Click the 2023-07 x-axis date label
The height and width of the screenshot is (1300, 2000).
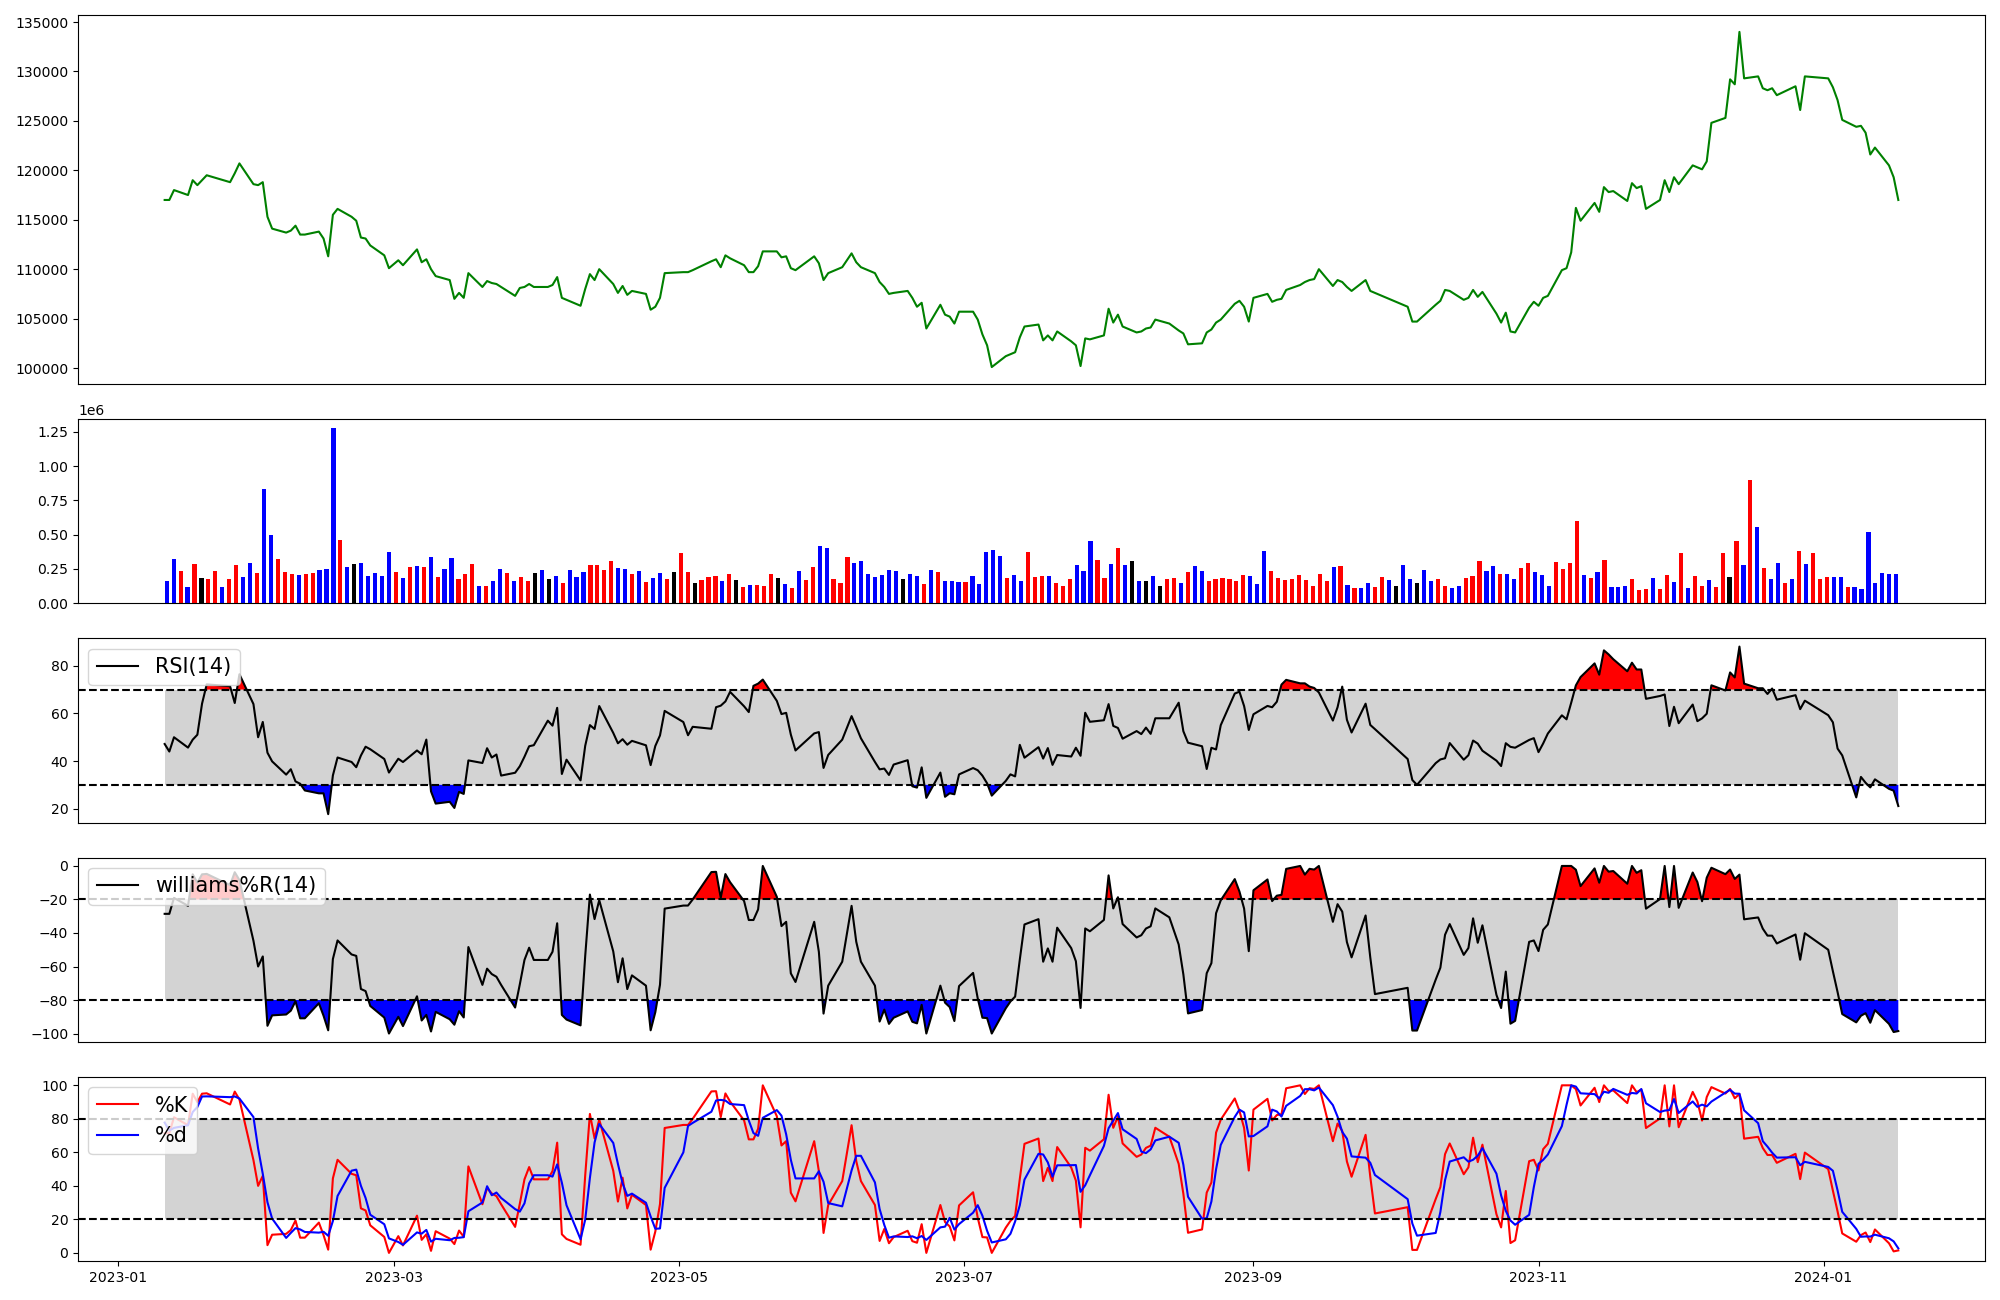pyautogui.click(x=964, y=1277)
